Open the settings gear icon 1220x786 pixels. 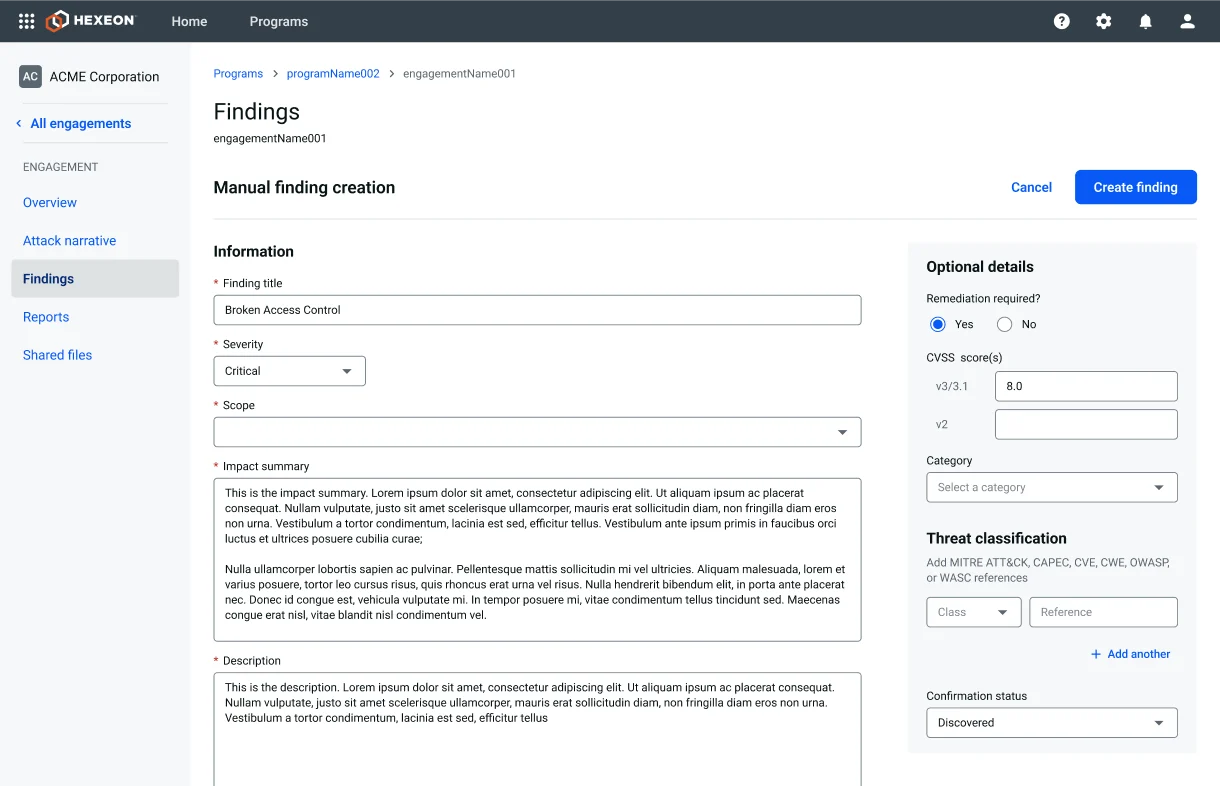[1104, 21]
